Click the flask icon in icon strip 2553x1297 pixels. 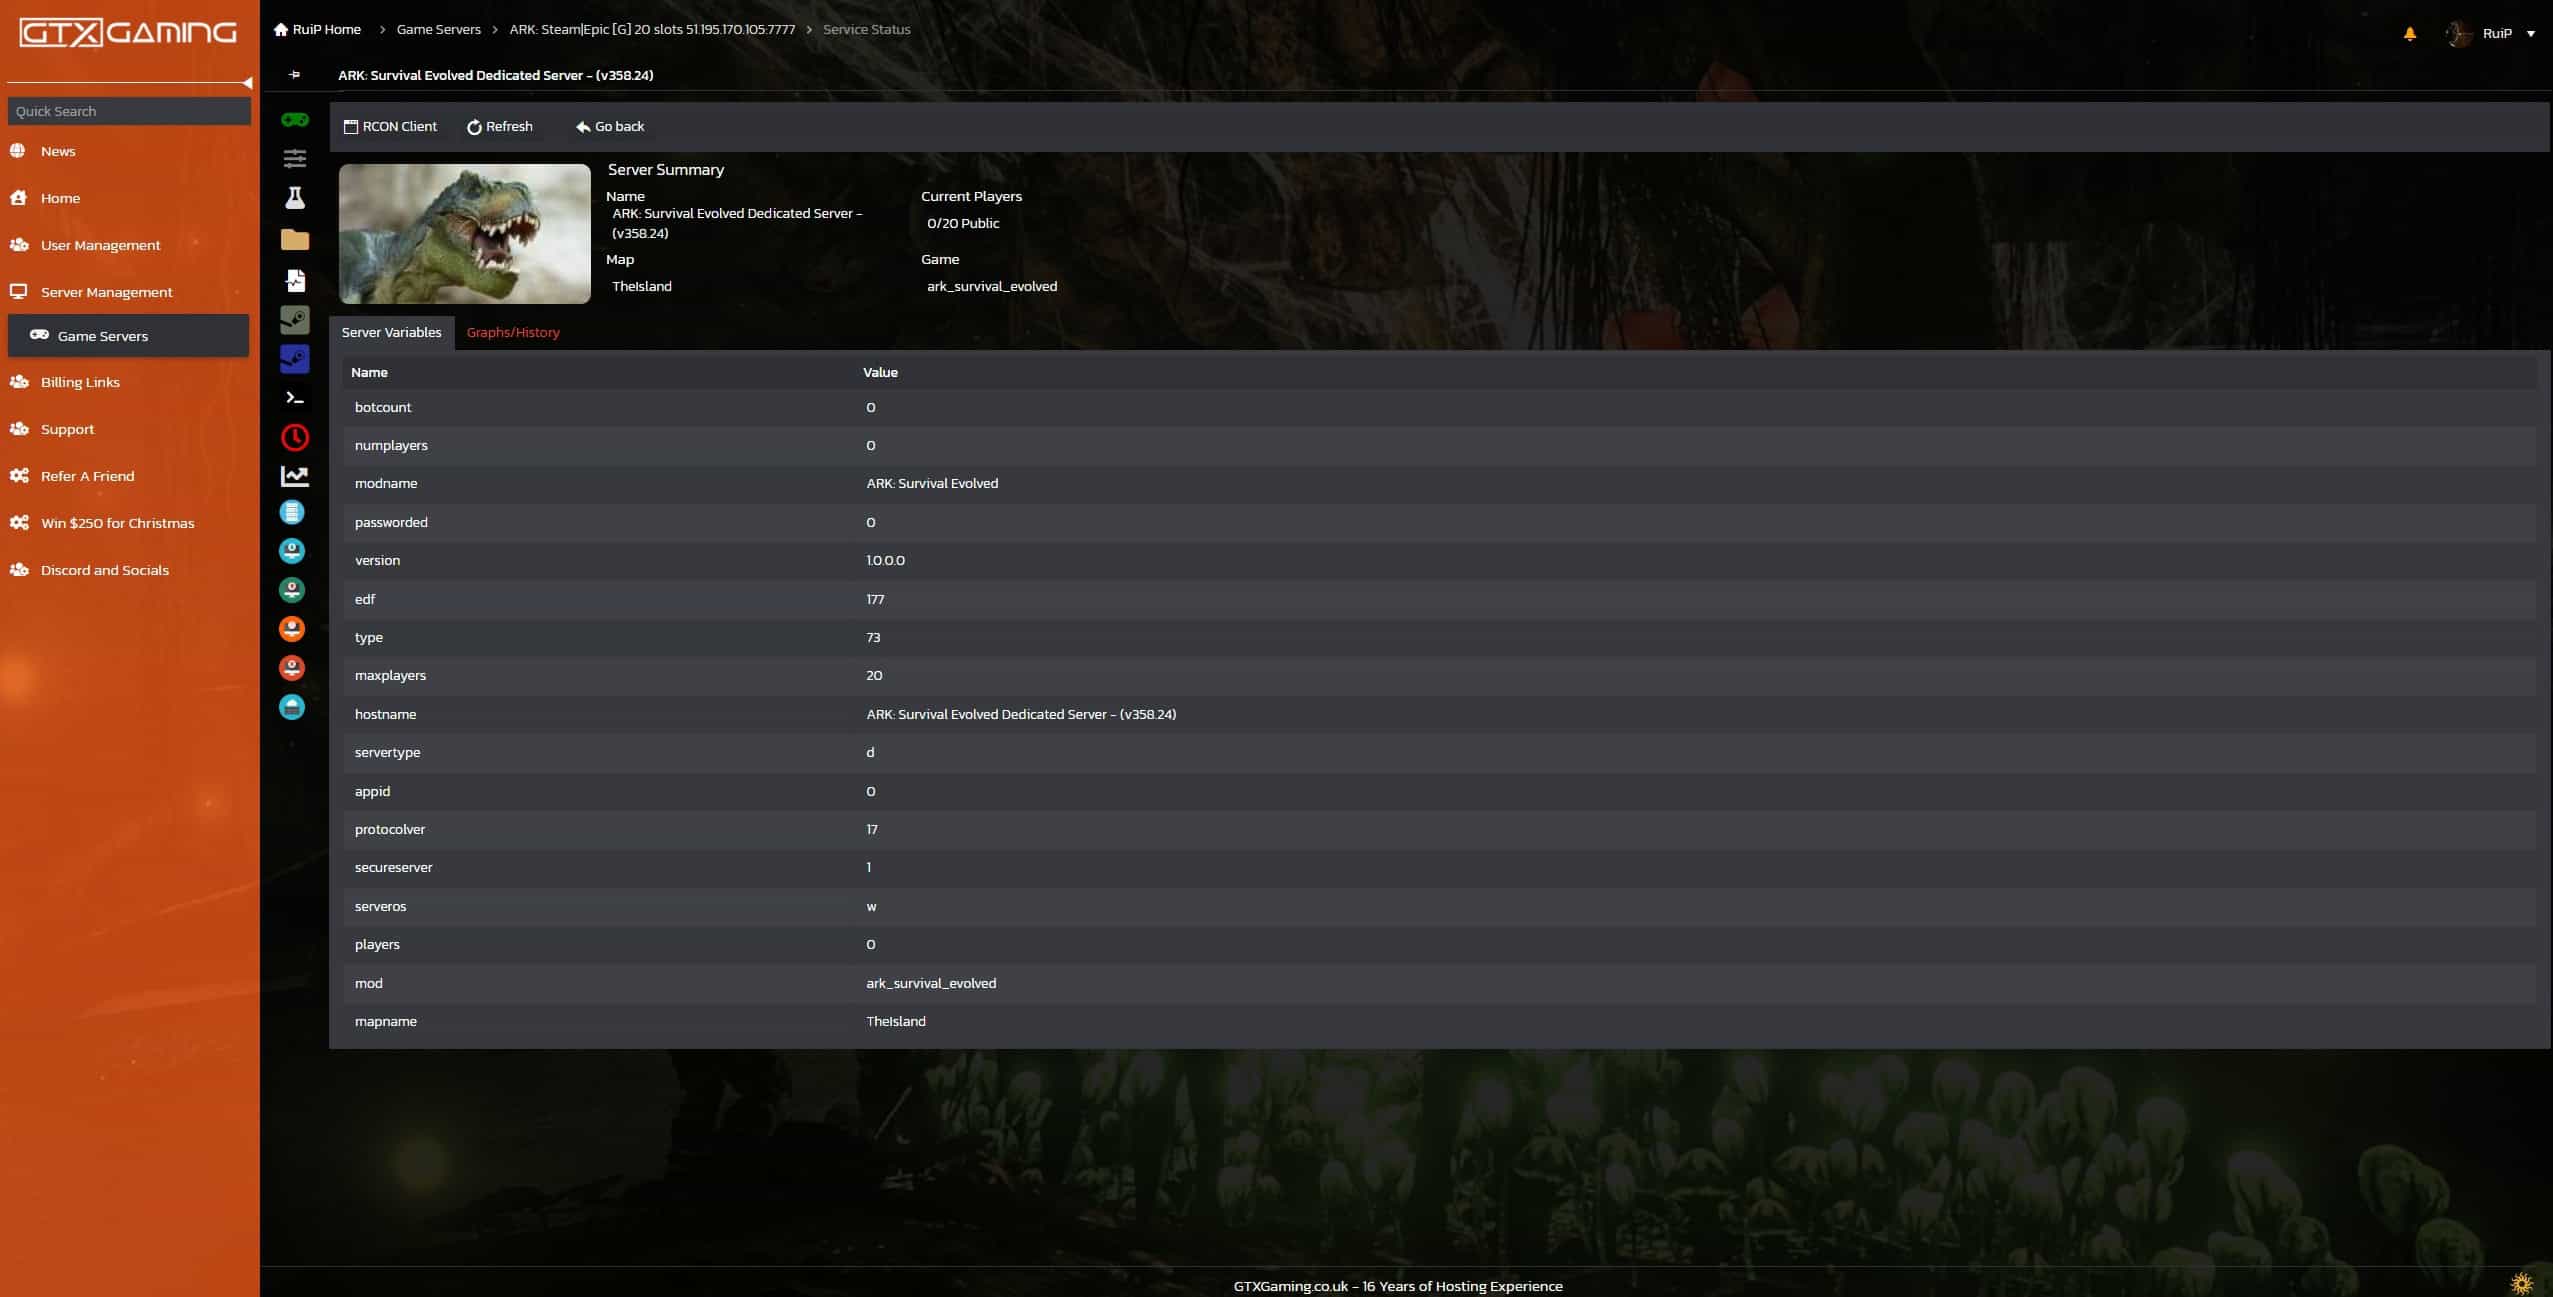(x=294, y=198)
